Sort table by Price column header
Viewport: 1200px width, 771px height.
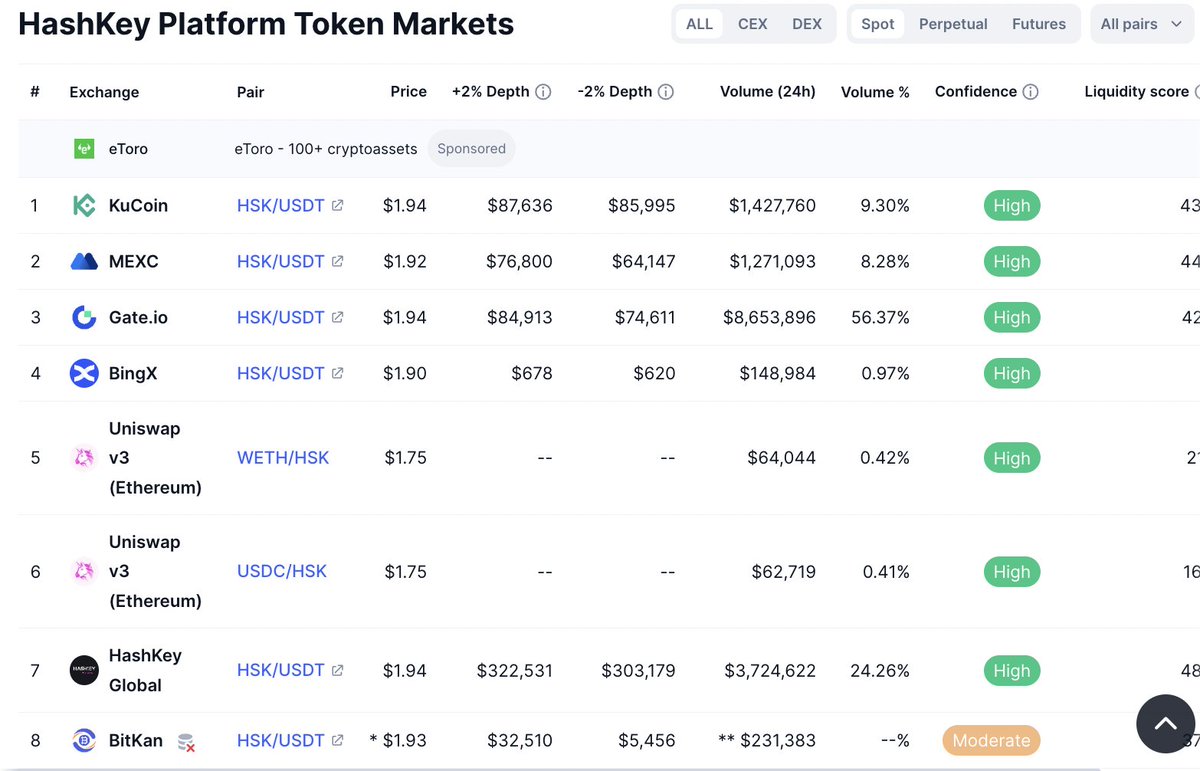(x=408, y=91)
